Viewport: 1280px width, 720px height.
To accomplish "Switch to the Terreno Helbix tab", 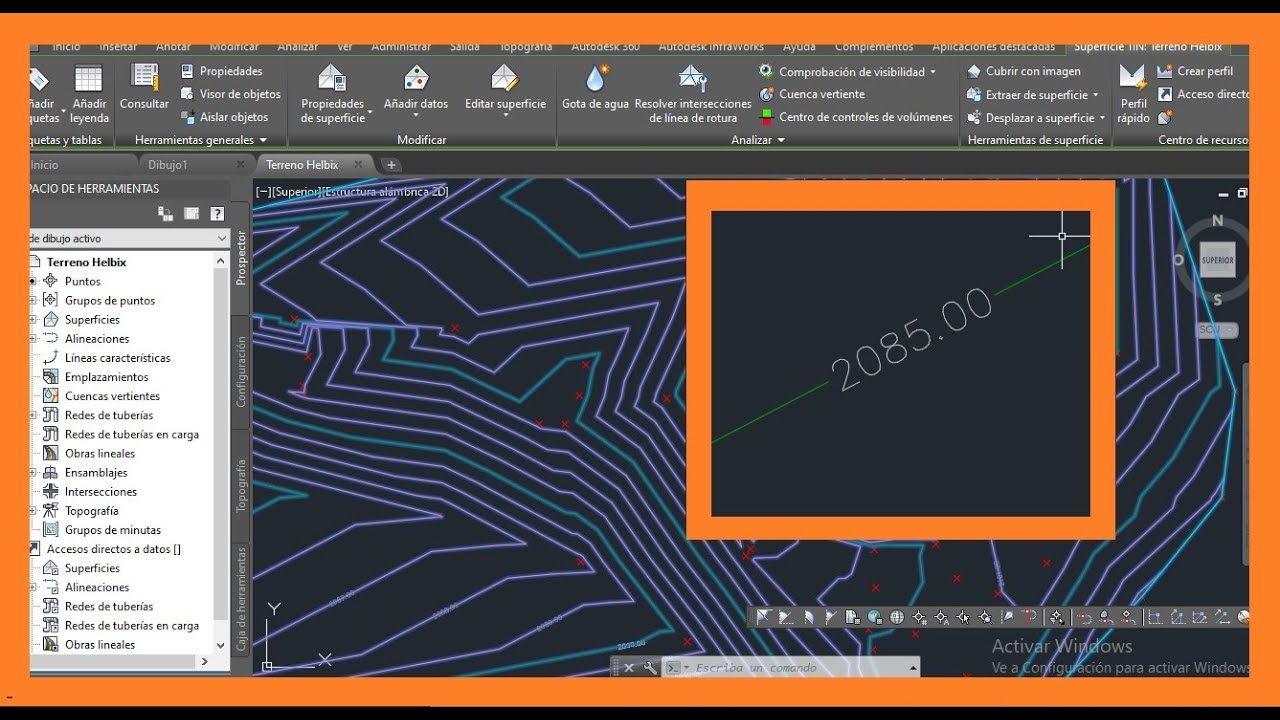I will click(302, 164).
